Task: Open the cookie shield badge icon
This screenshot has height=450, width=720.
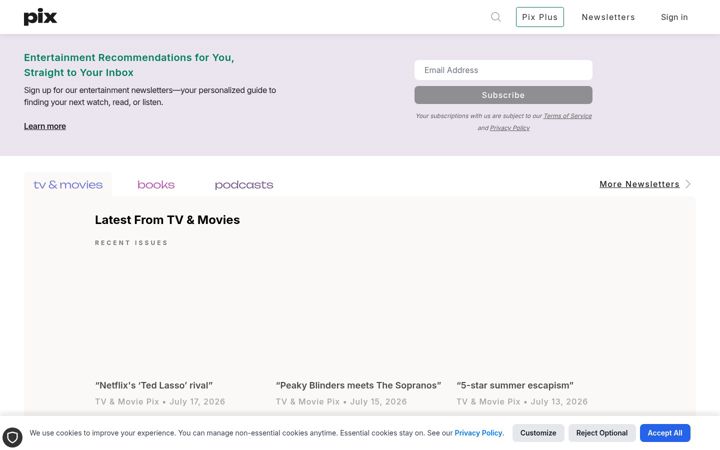Action: [12, 437]
